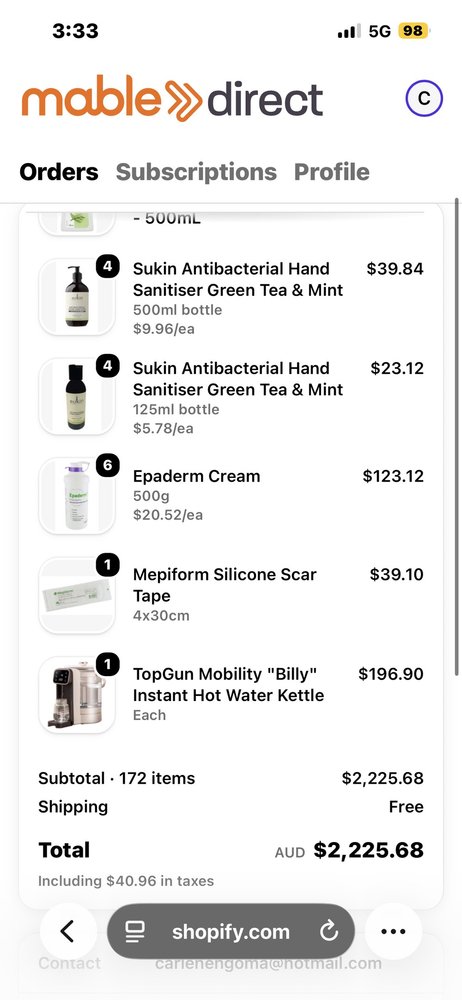The width and height of the screenshot is (462, 1000).
Task: Open the Epaderm Cream product thumbnail
Action: tap(77, 496)
